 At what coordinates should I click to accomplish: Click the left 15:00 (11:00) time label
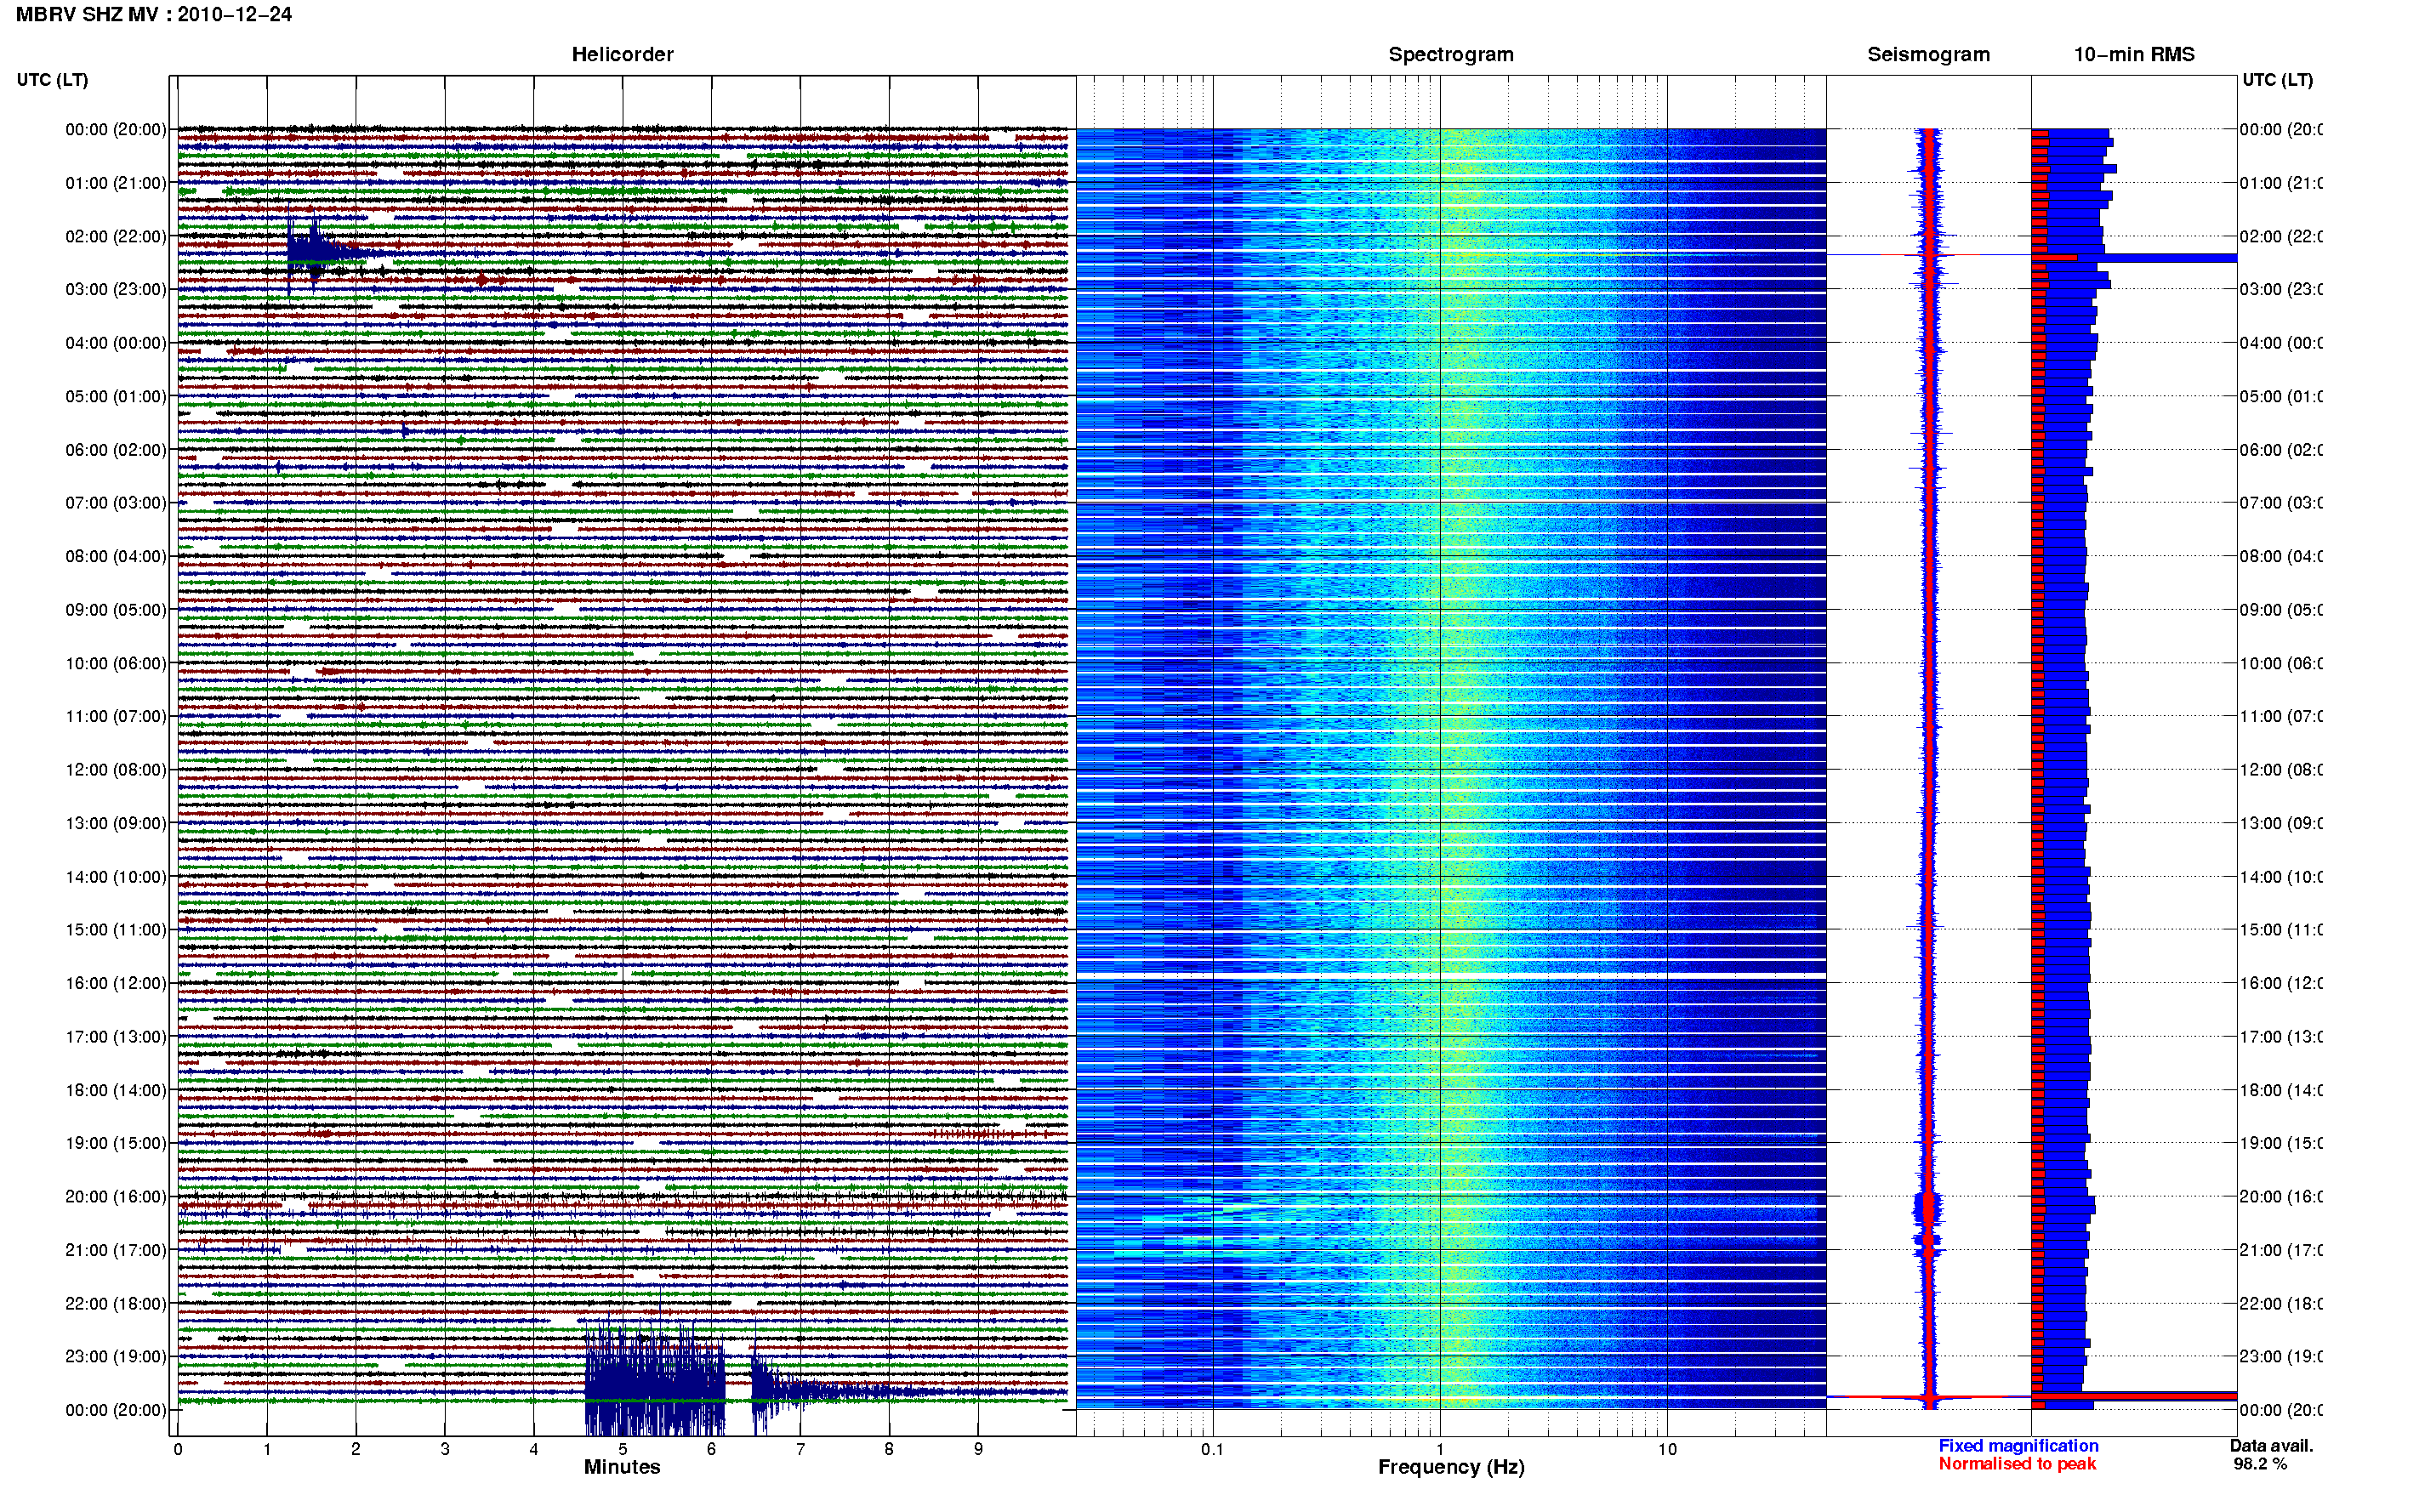tap(116, 930)
